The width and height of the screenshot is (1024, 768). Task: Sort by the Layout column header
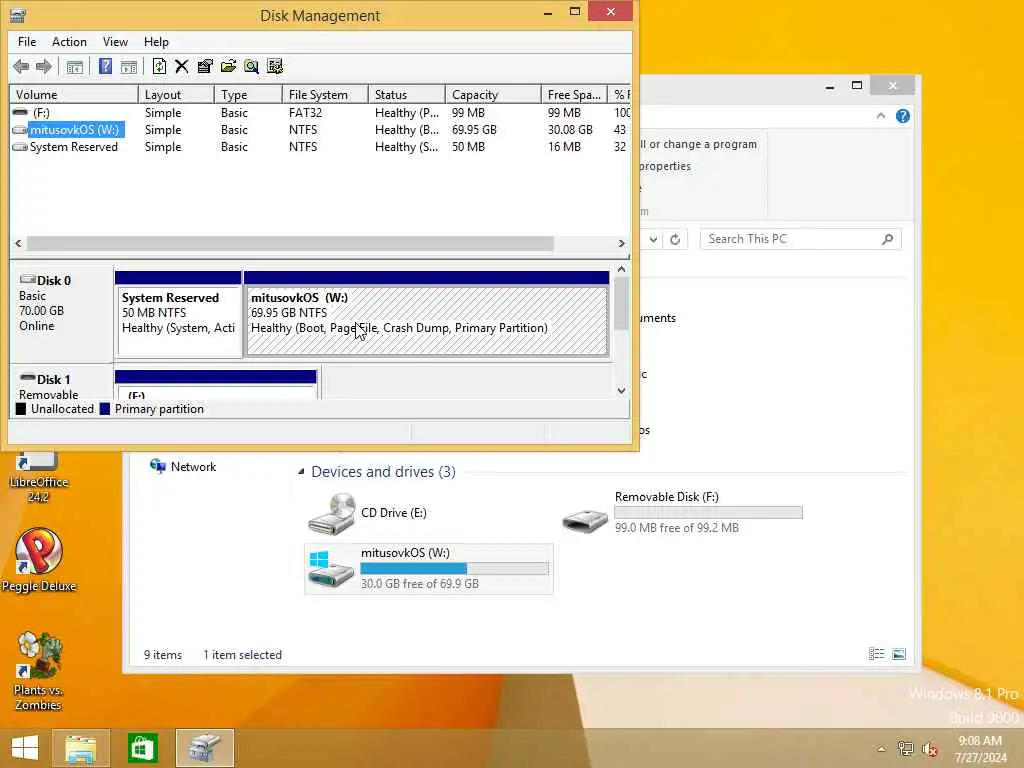tap(176, 95)
